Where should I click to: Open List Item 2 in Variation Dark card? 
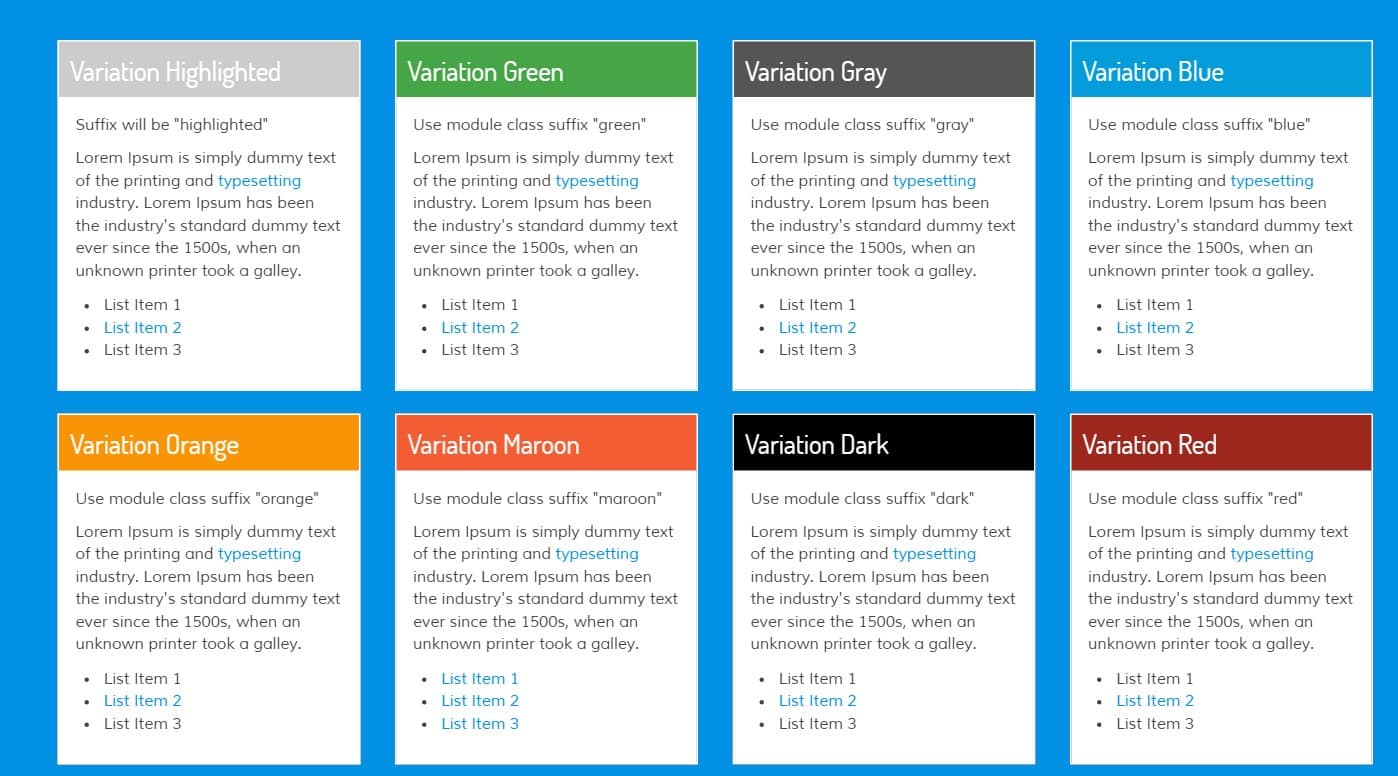(817, 701)
